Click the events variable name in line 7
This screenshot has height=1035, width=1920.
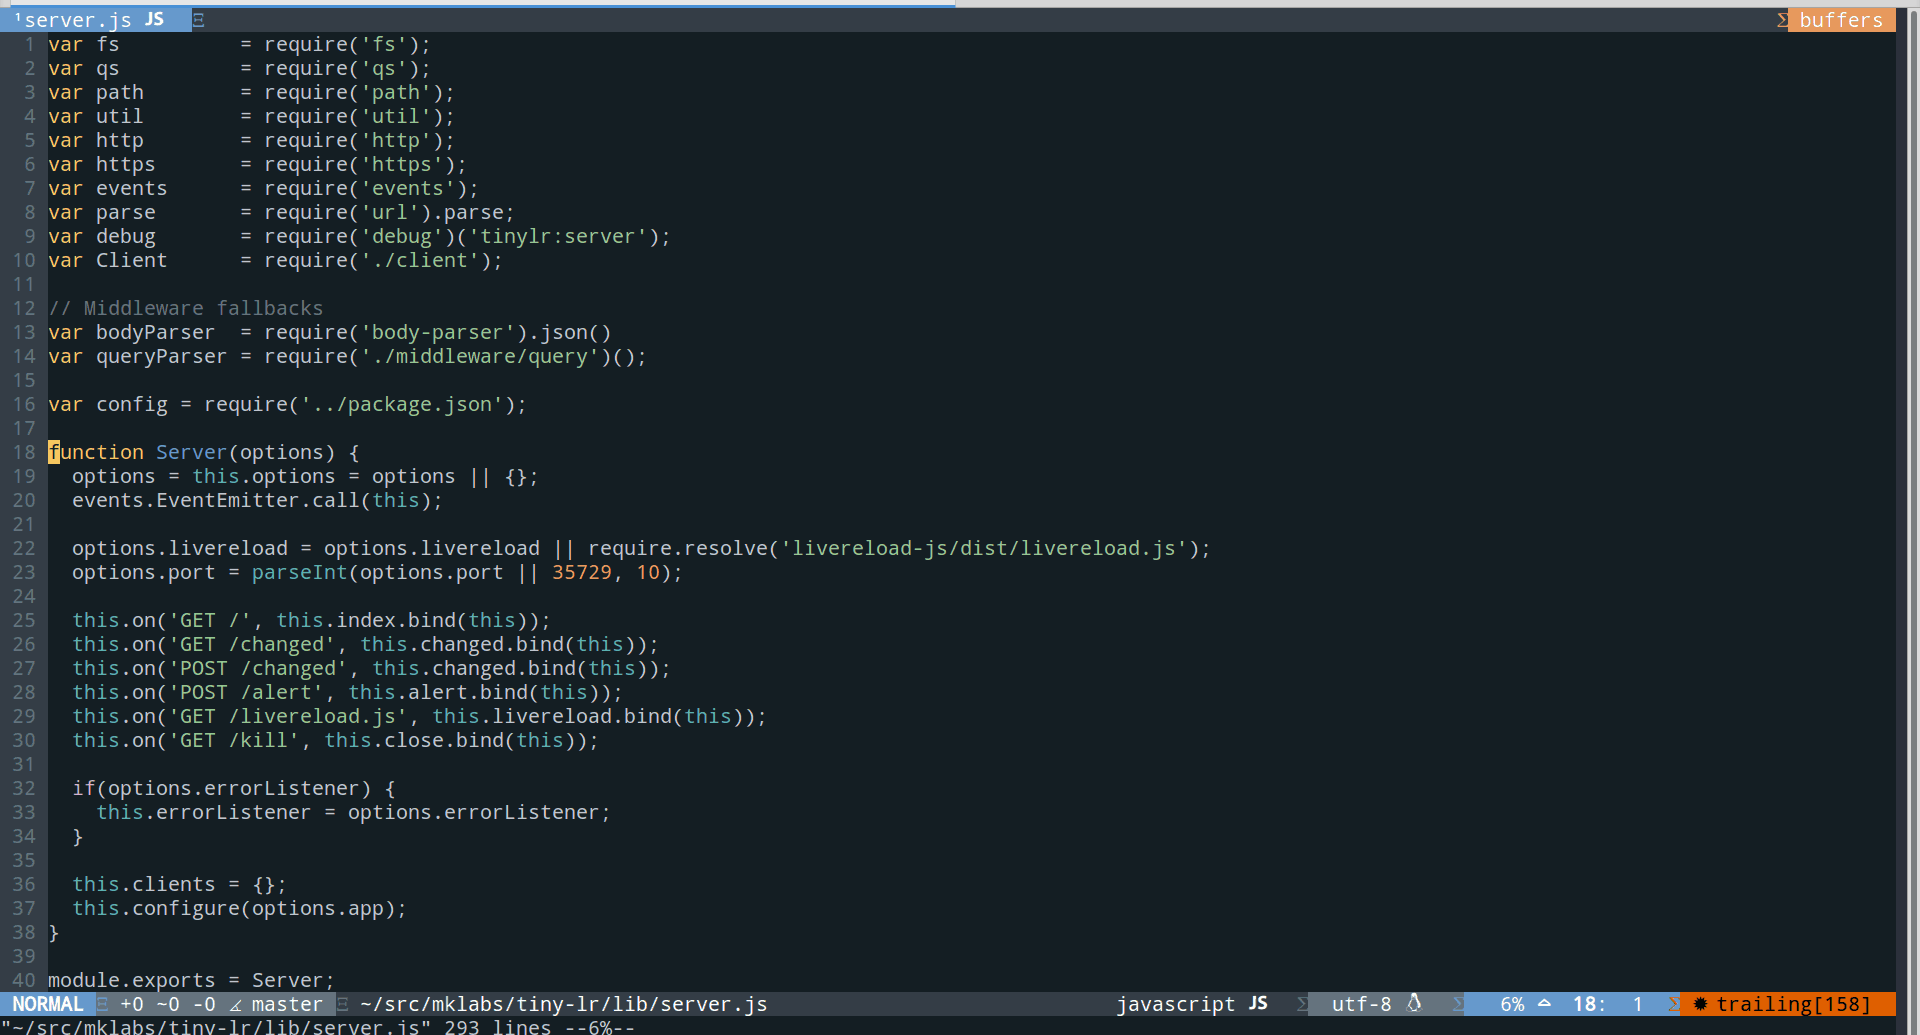point(132,188)
